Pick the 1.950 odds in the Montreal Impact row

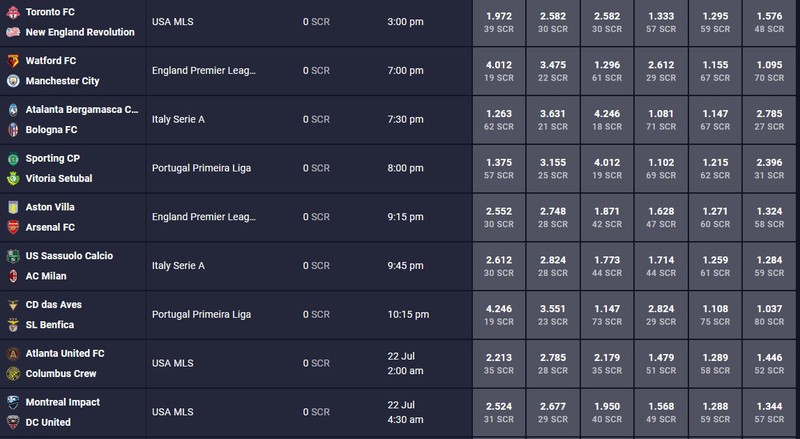(x=607, y=412)
